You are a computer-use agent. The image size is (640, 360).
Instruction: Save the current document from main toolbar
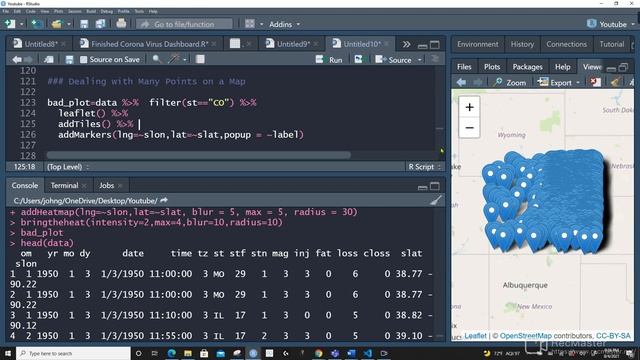[84, 24]
